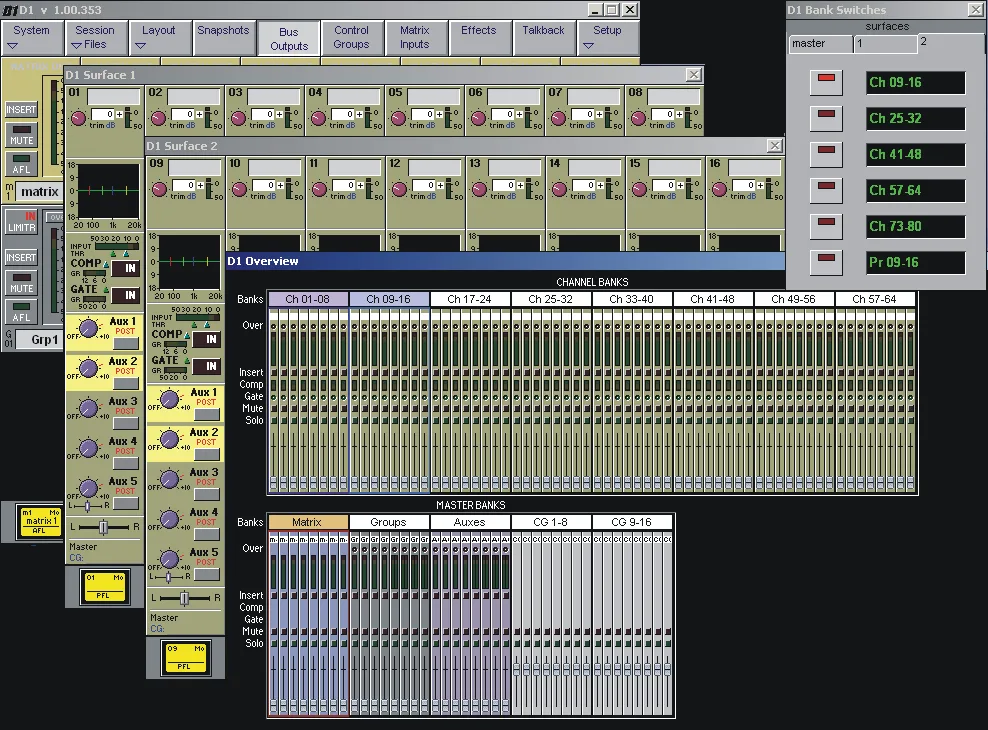The height and width of the screenshot is (730, 988).
Task: Select the master tab in Bank Switches
Action: pyautogui.click(x=820, y=43)
